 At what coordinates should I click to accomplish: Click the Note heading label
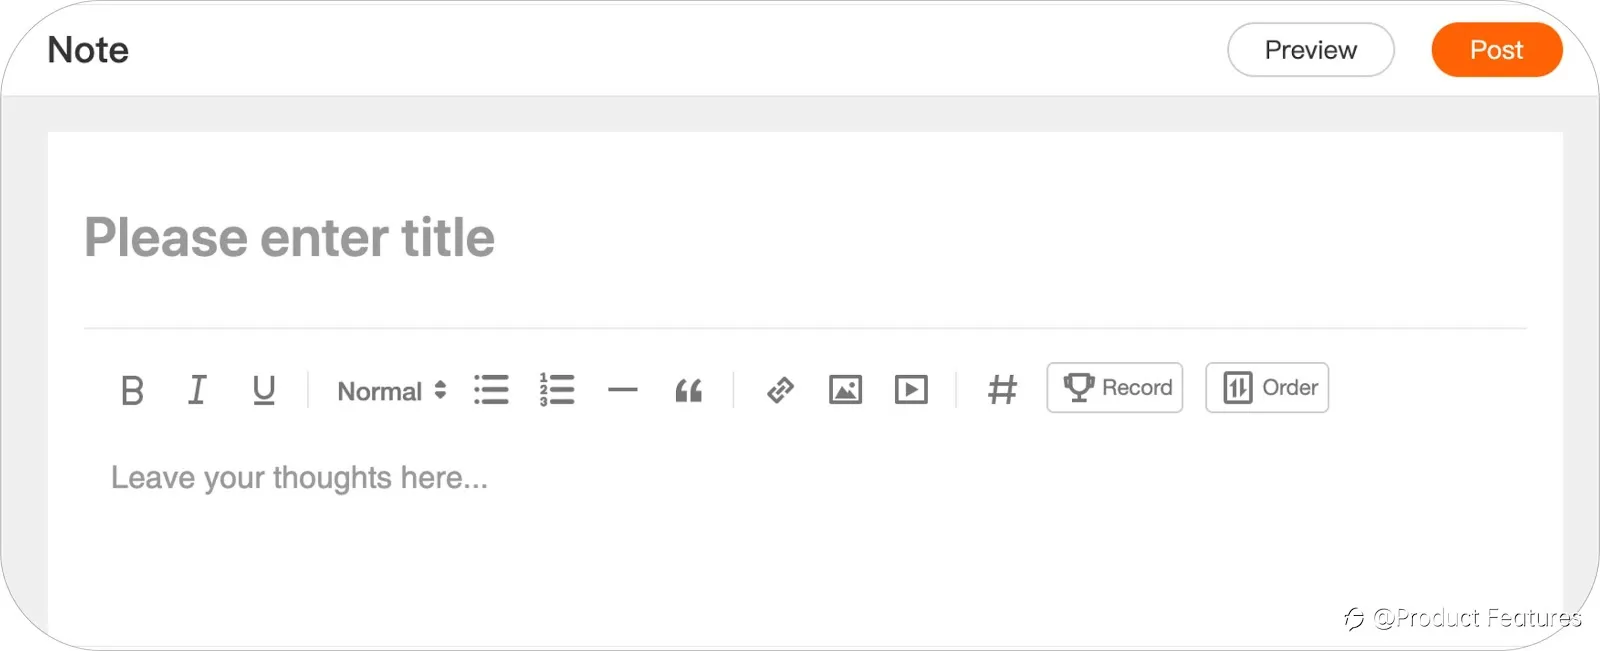(x=88, y=50)
